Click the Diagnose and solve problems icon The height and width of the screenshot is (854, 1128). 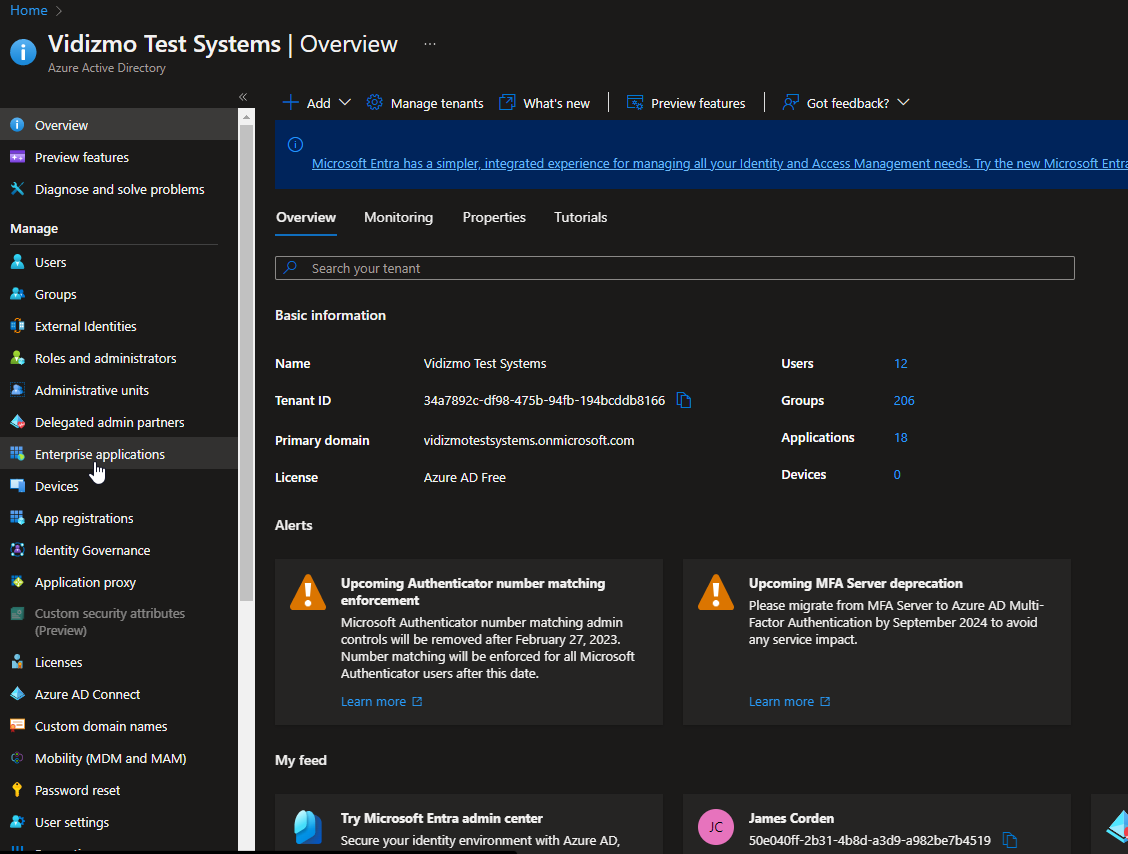click(17, 189)
